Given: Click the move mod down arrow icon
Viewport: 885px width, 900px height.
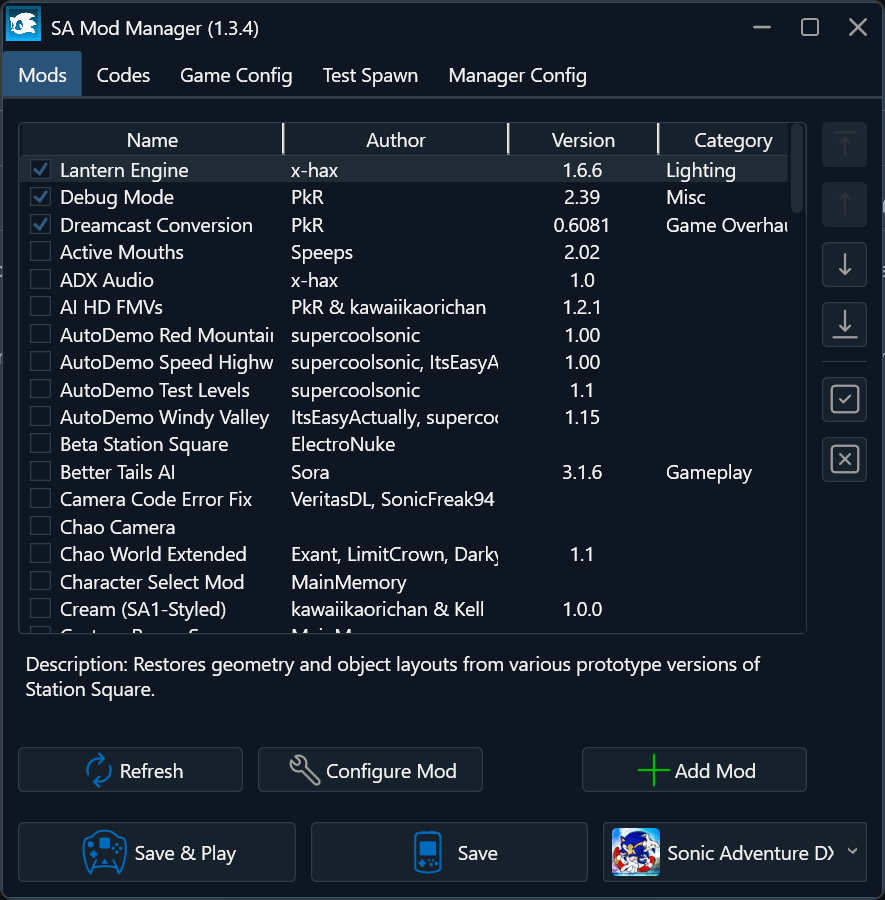Looking at the screenshot, I should pyautogui.click(x=845, y=264).
